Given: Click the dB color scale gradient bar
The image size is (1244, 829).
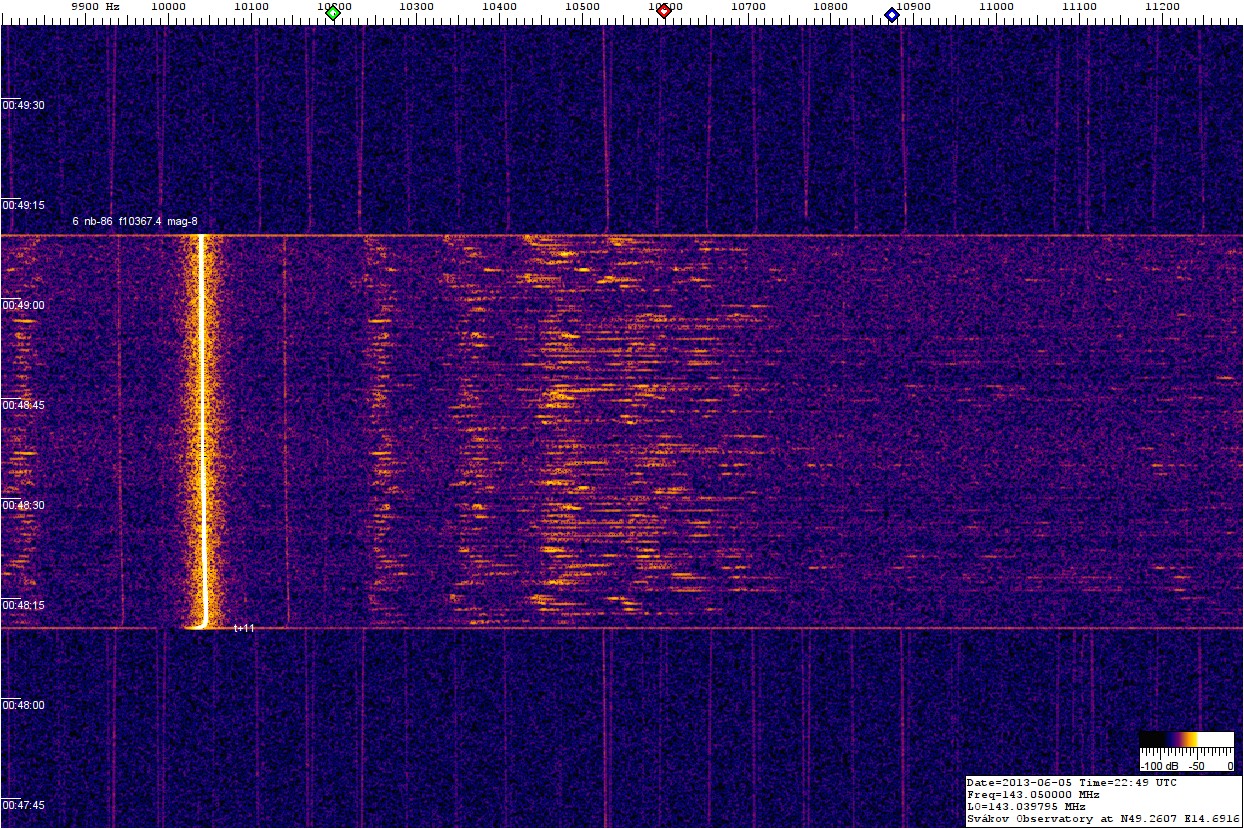Looking at the screenshot, I should (1186, 739).
